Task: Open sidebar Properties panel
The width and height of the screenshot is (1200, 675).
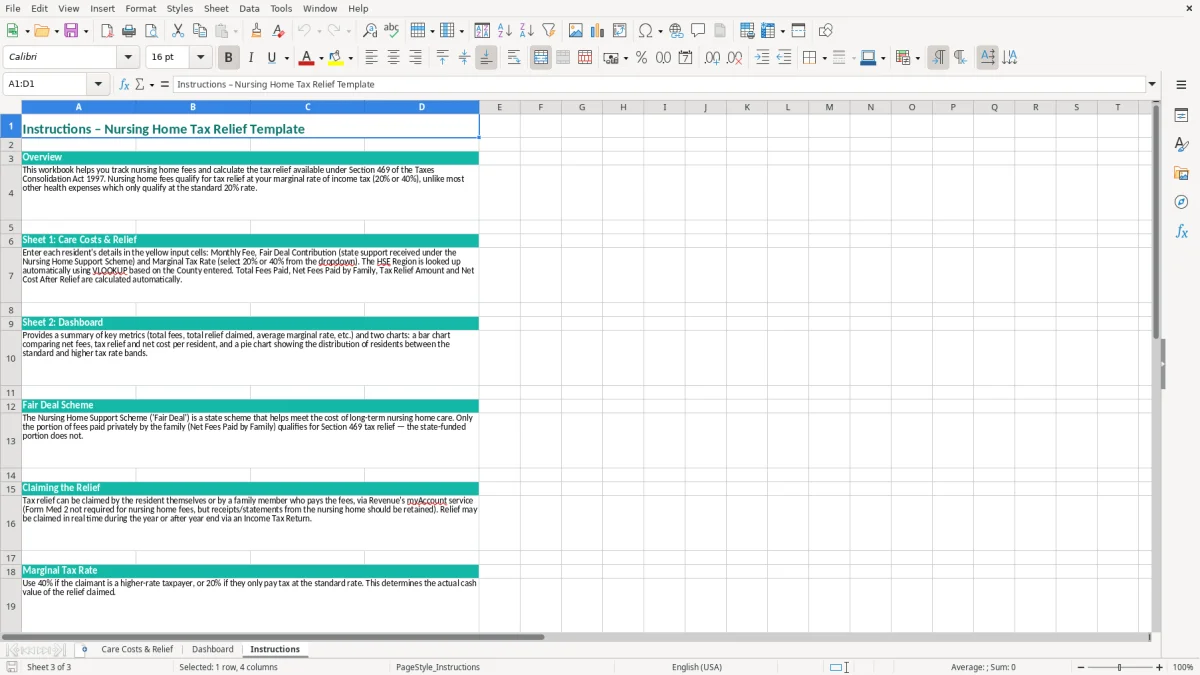Action: pyautogui.click(x=1181, y=115)
